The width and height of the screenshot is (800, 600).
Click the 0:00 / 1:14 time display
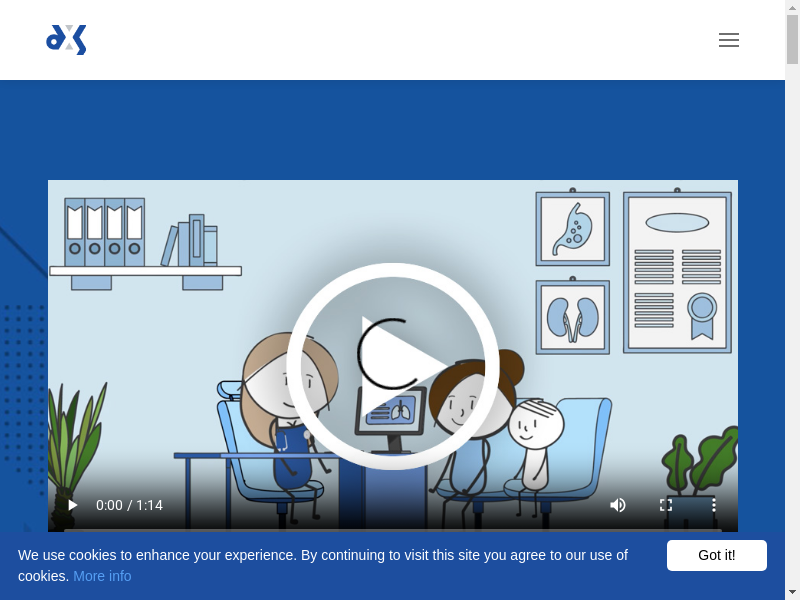(x=129, y=505)
